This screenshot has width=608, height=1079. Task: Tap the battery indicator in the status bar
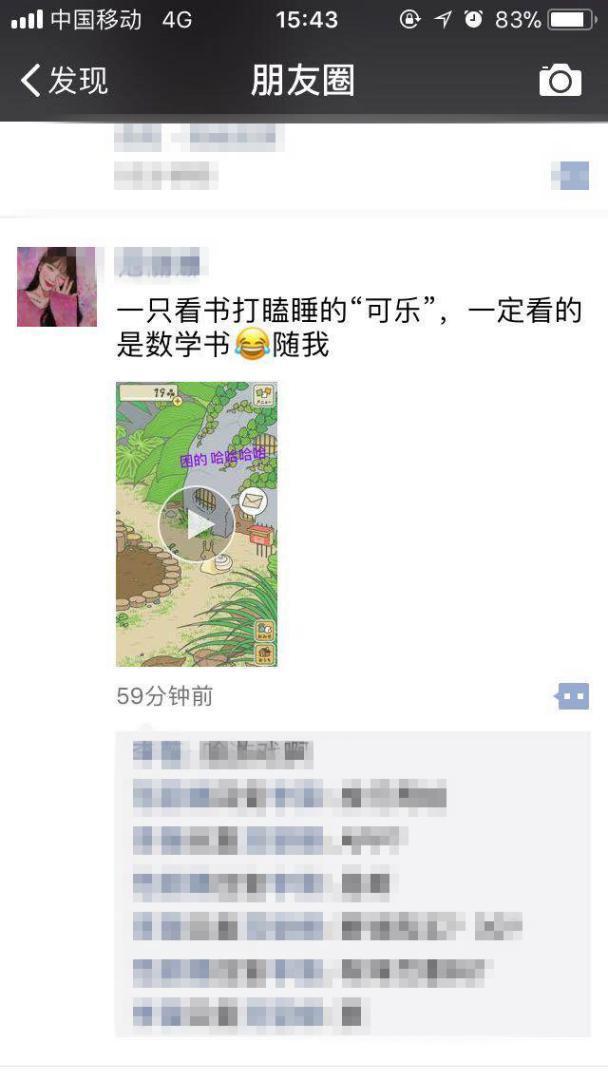coord(571,19)
